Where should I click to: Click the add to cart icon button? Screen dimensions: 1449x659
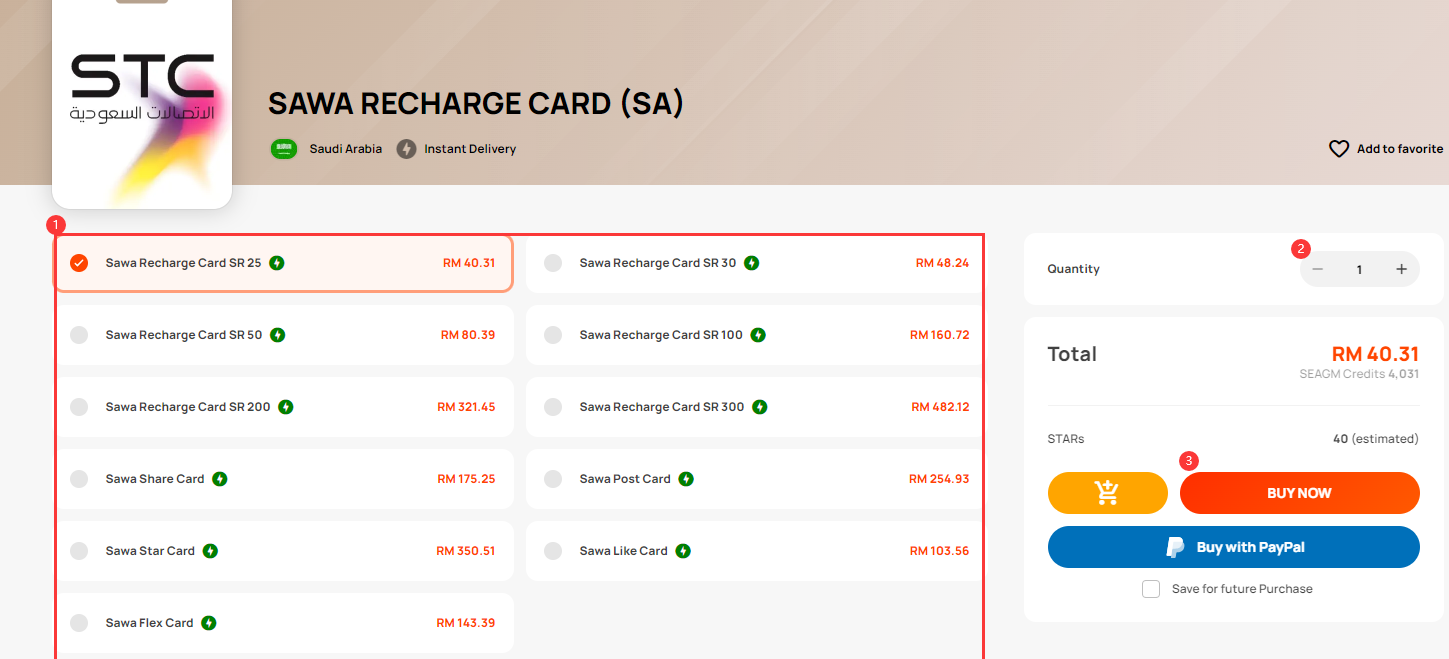click(1107, 493)
